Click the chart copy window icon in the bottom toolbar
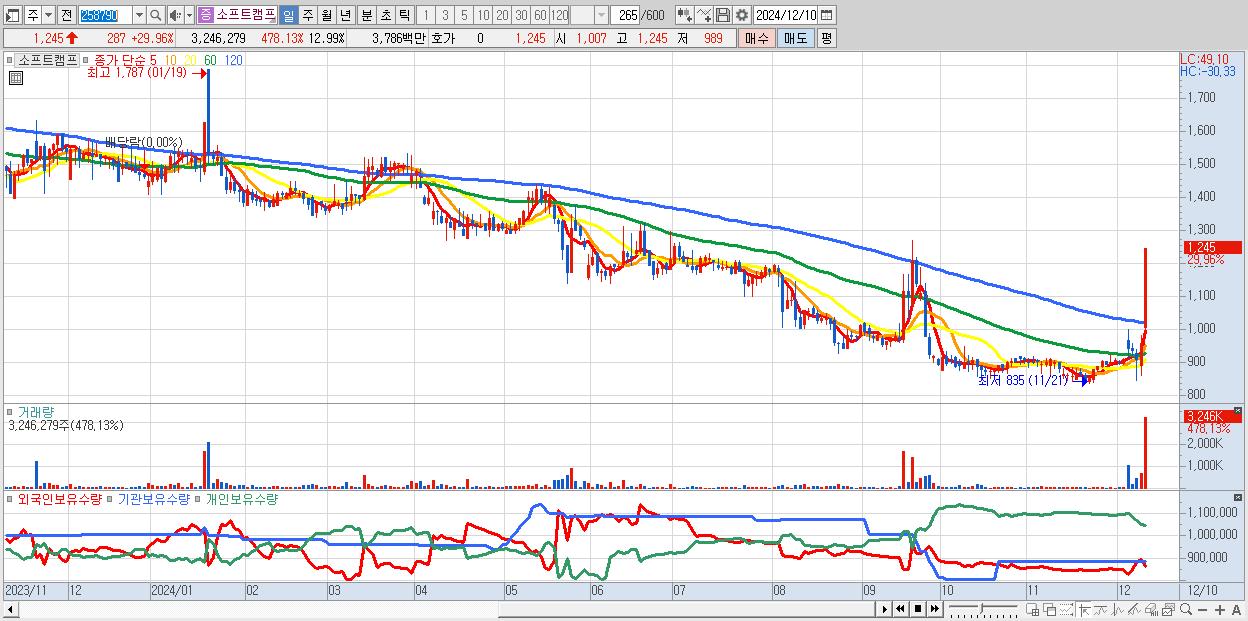The height and width of the screenshot is (621, 1248). pyautogui.click(x=1168, y=609)
